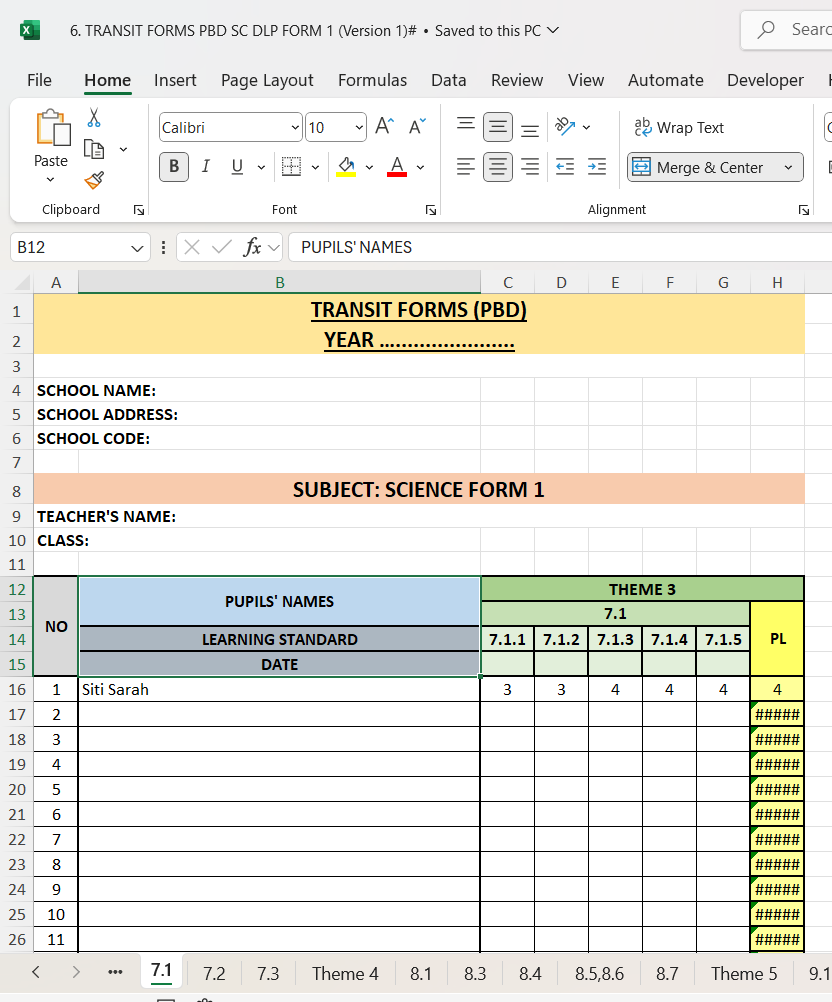Click the previous-sheet navigation arrow

tap(36, 973)
